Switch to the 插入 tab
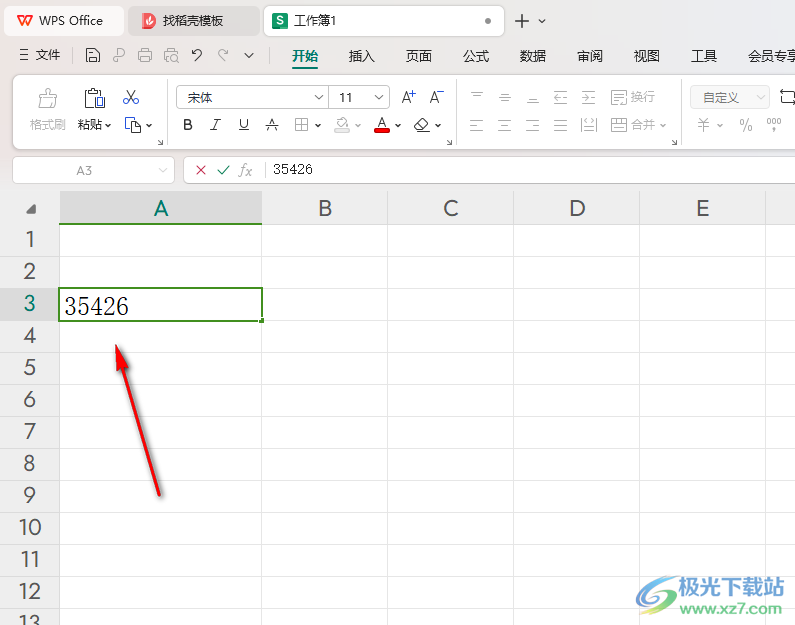The image size is (795, 625). (362, 56)
